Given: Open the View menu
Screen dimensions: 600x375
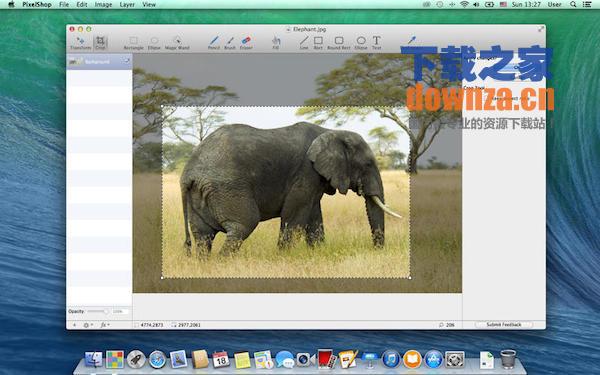Looking at the screenshot, I should click(149, 5).
